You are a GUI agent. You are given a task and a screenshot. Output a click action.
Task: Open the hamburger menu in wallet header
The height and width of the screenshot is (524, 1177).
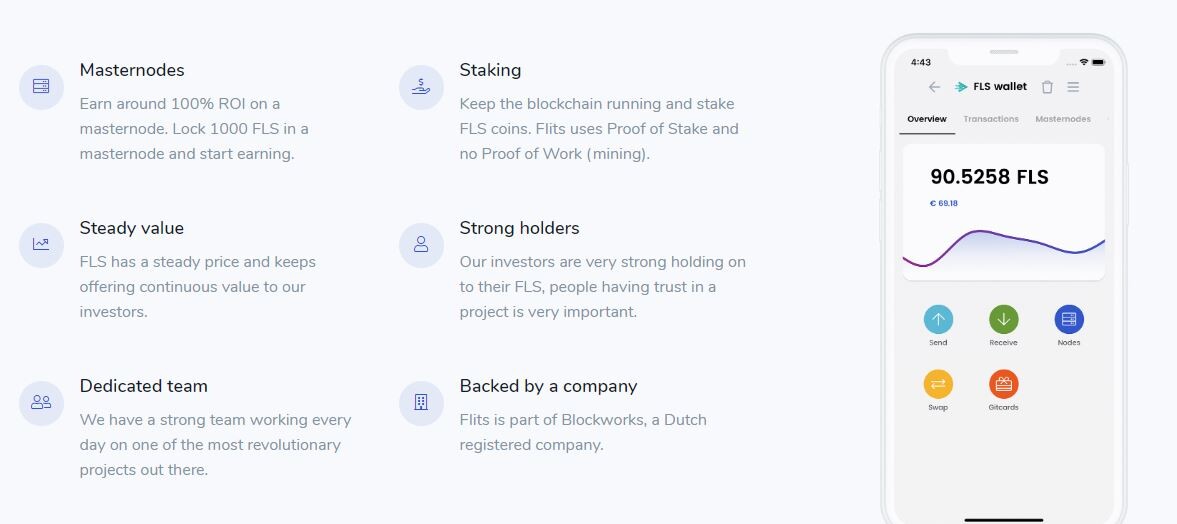tap(1073, 87)
